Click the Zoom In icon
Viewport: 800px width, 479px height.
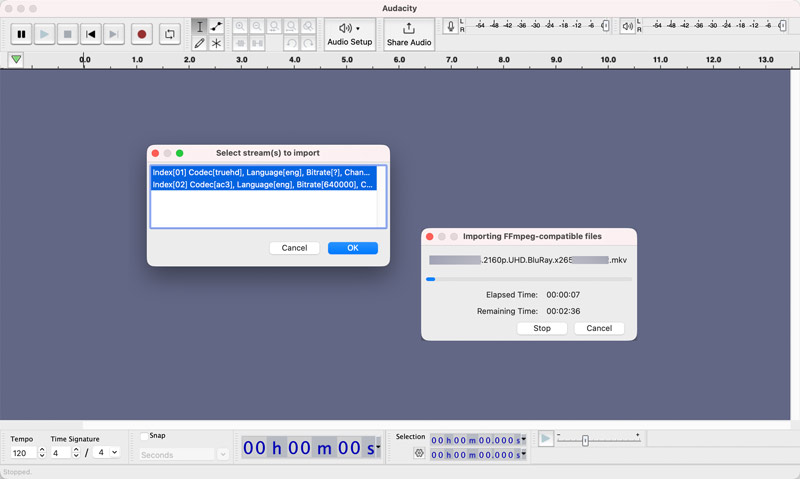point(240,27)
